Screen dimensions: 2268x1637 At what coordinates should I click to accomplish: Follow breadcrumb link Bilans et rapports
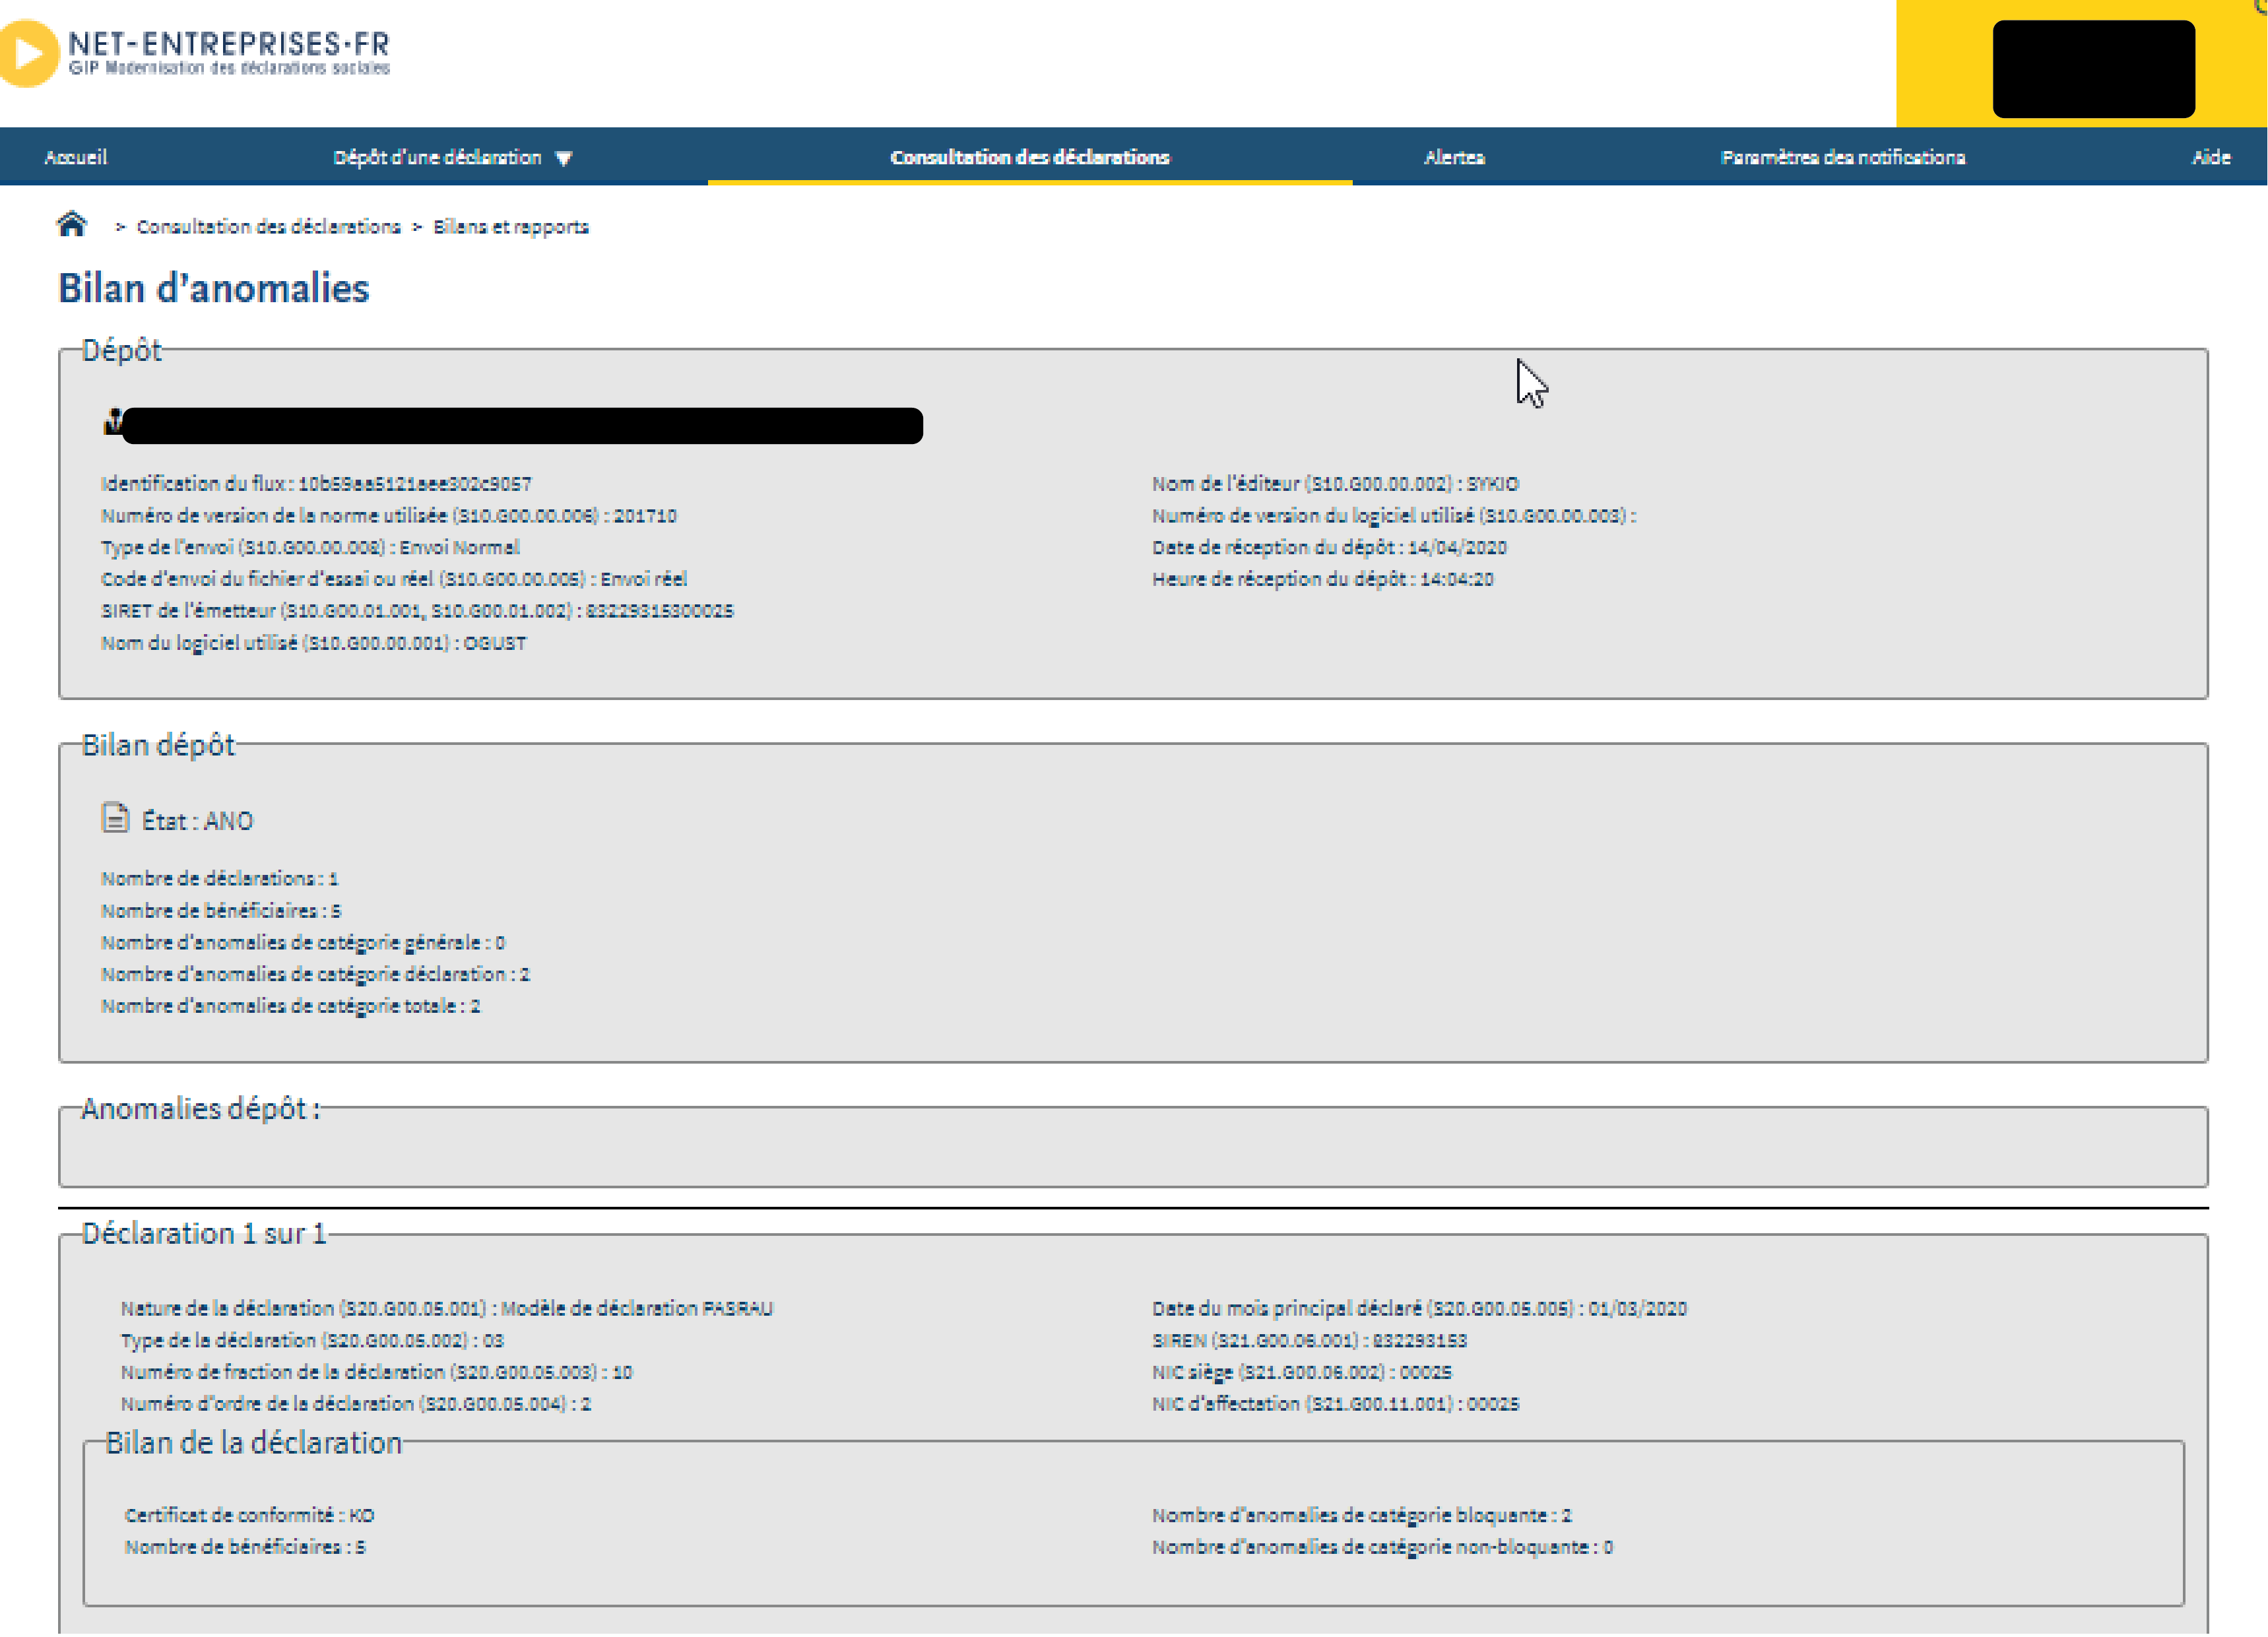(x=511, y=227)
